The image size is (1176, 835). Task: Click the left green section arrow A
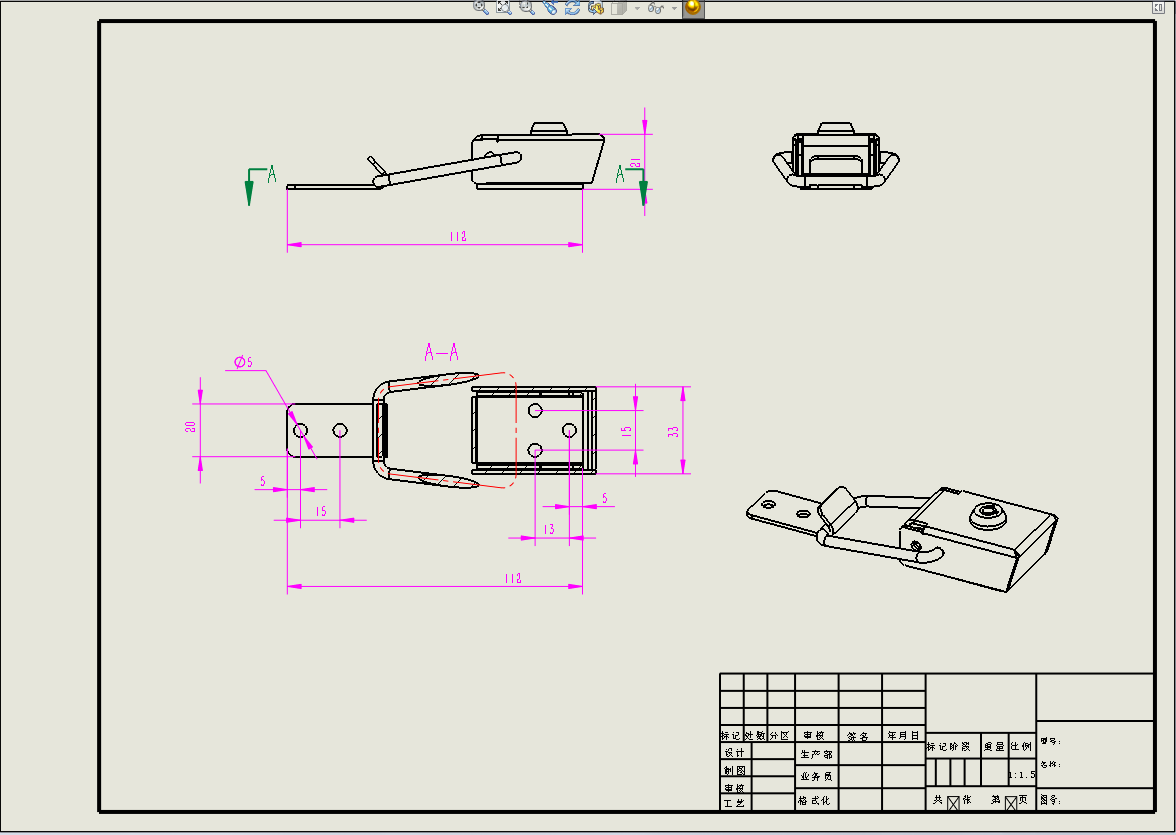tap(260, 185)
